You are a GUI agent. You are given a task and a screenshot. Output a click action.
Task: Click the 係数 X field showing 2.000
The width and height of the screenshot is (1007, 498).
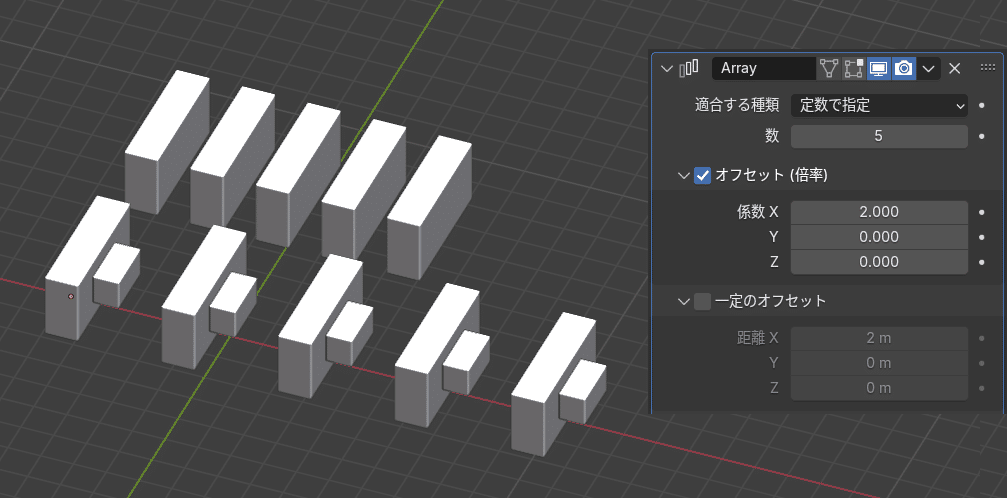point(879,212)
